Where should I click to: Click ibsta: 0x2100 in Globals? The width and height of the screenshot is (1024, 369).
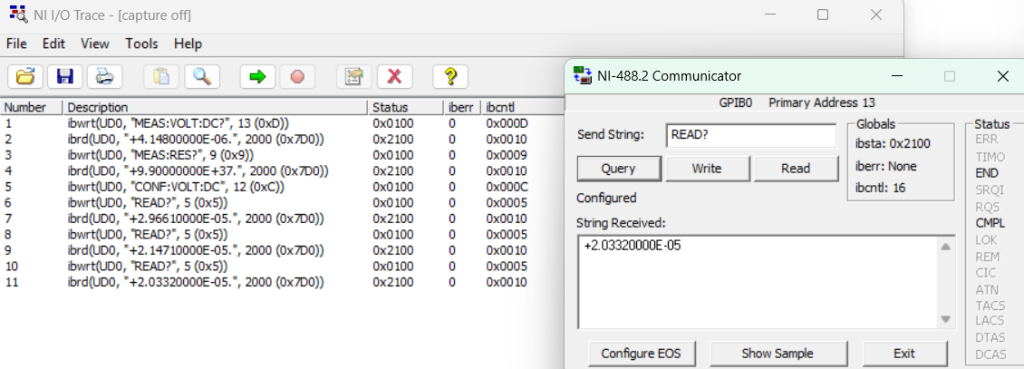(x=893, y=144)
